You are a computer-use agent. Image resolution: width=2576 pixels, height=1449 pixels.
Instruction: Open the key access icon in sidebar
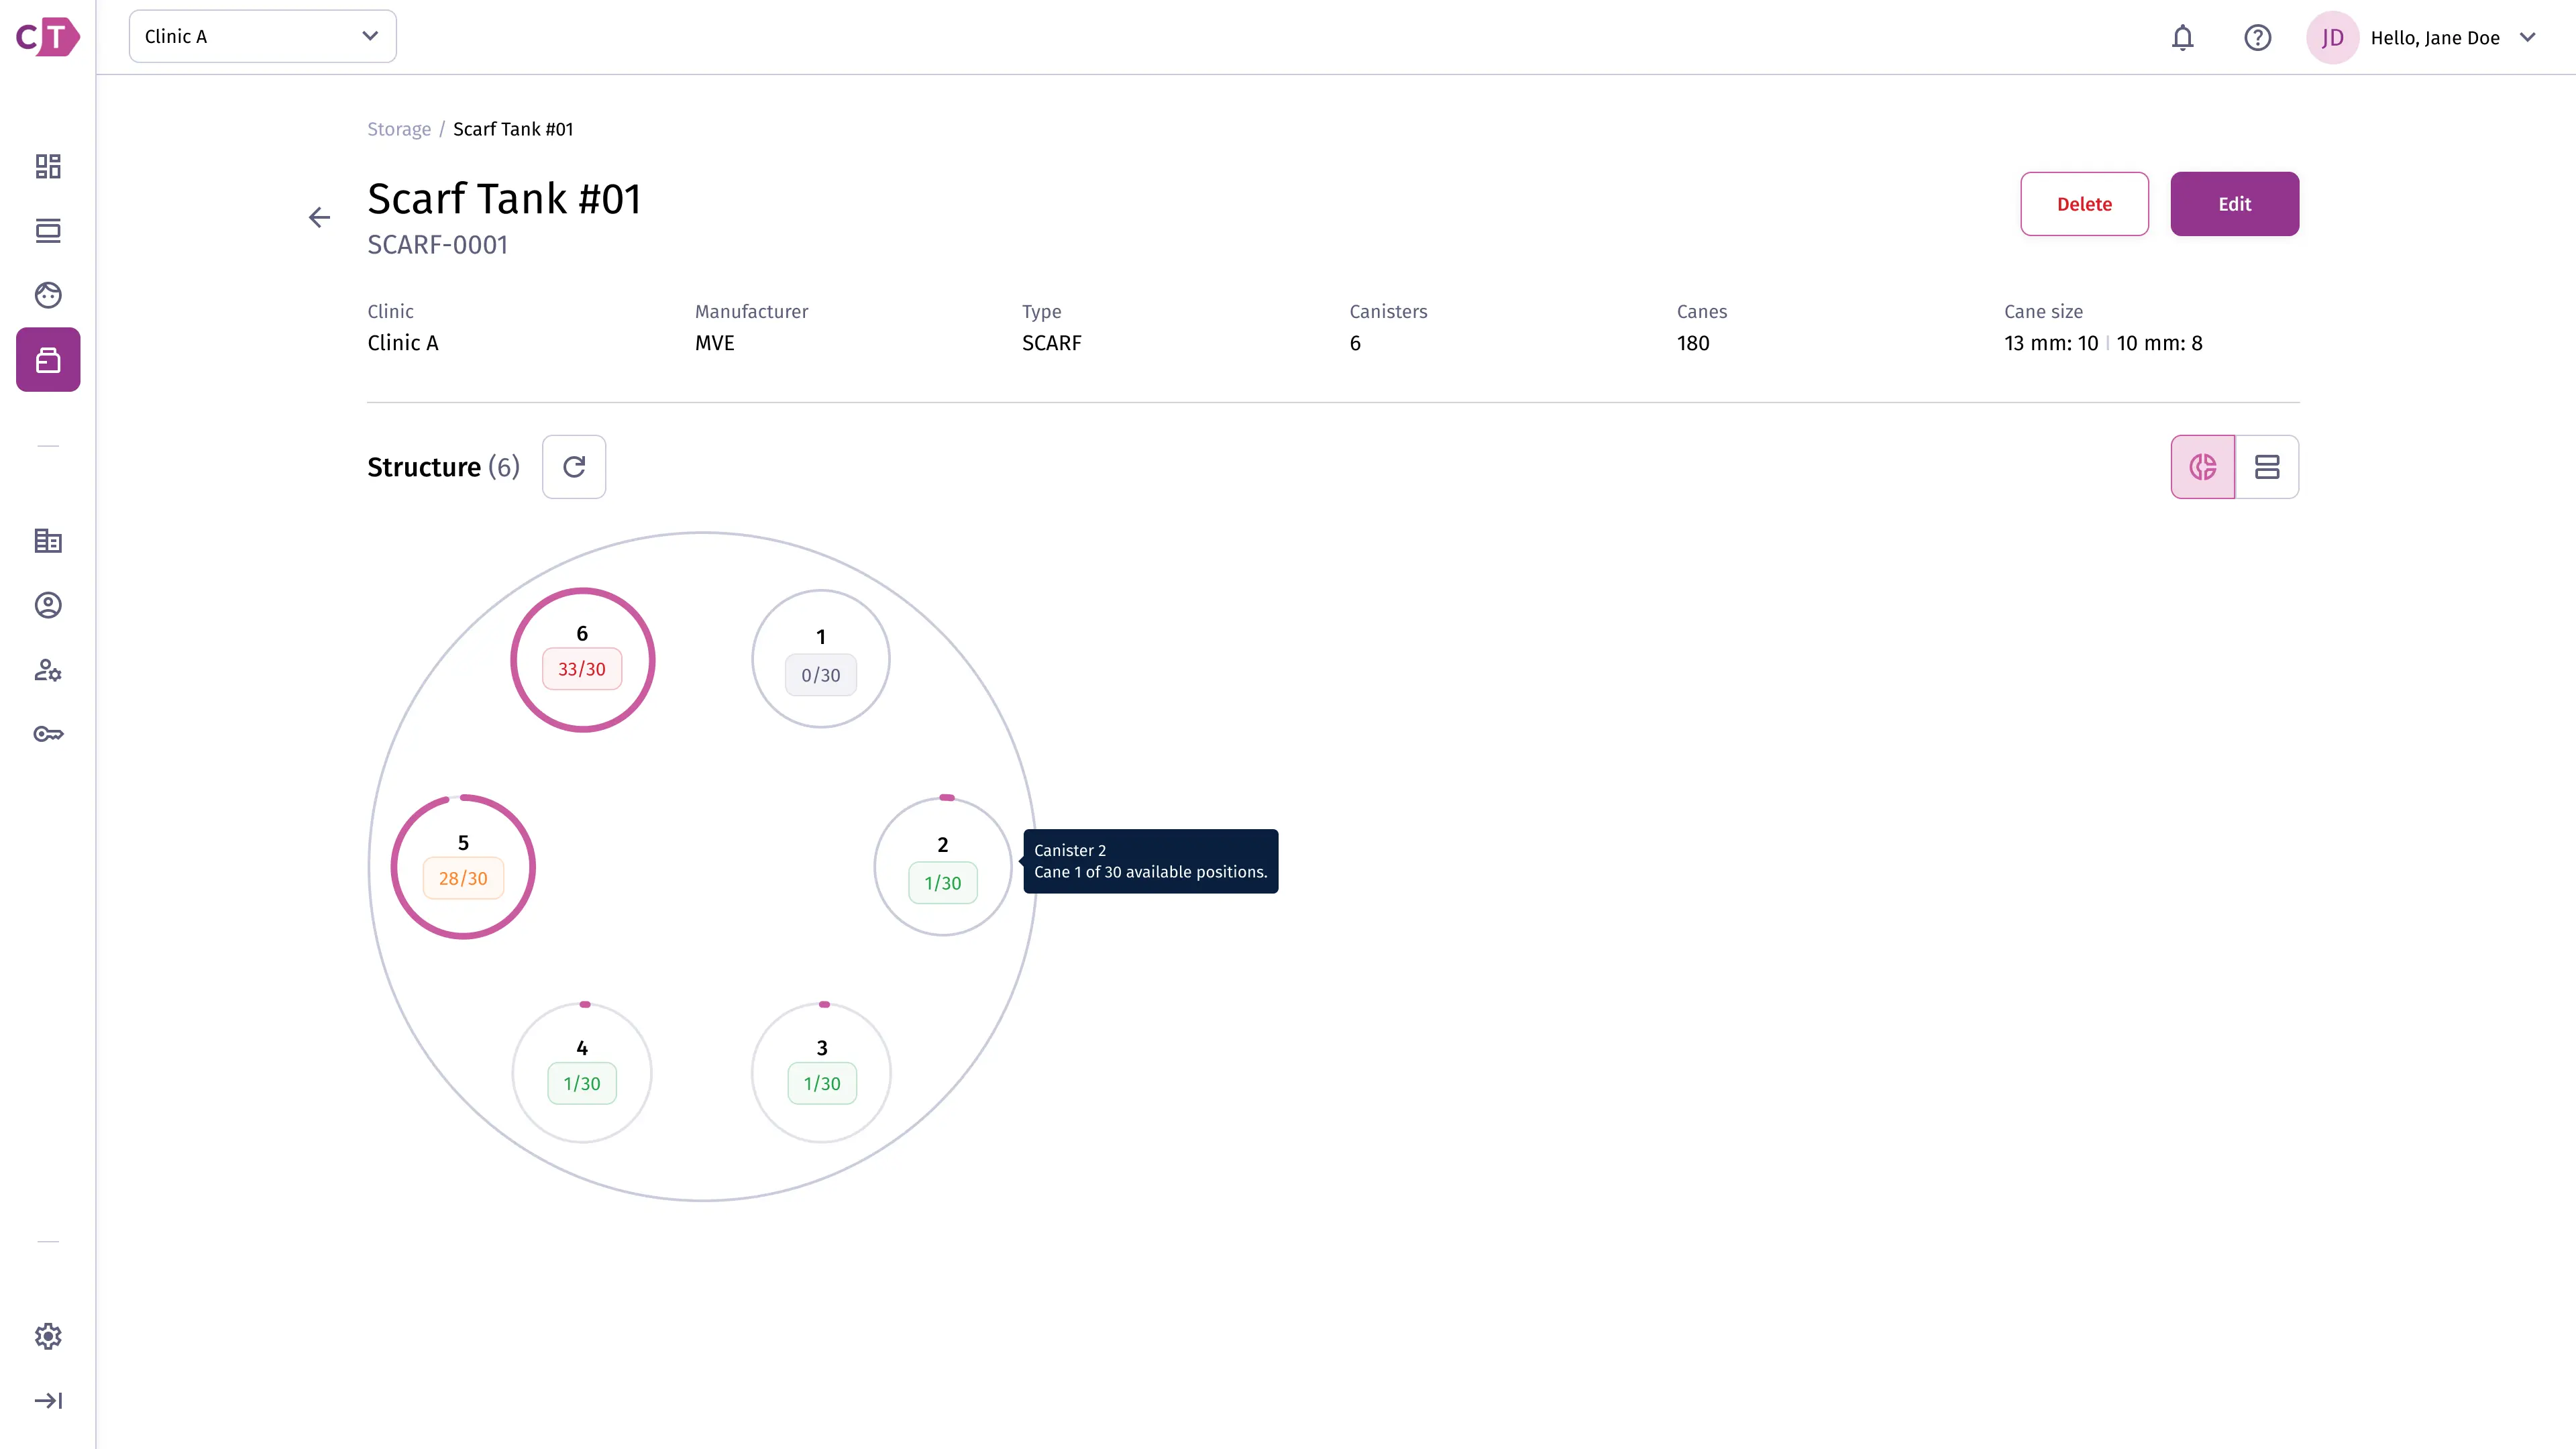[48, 734]
